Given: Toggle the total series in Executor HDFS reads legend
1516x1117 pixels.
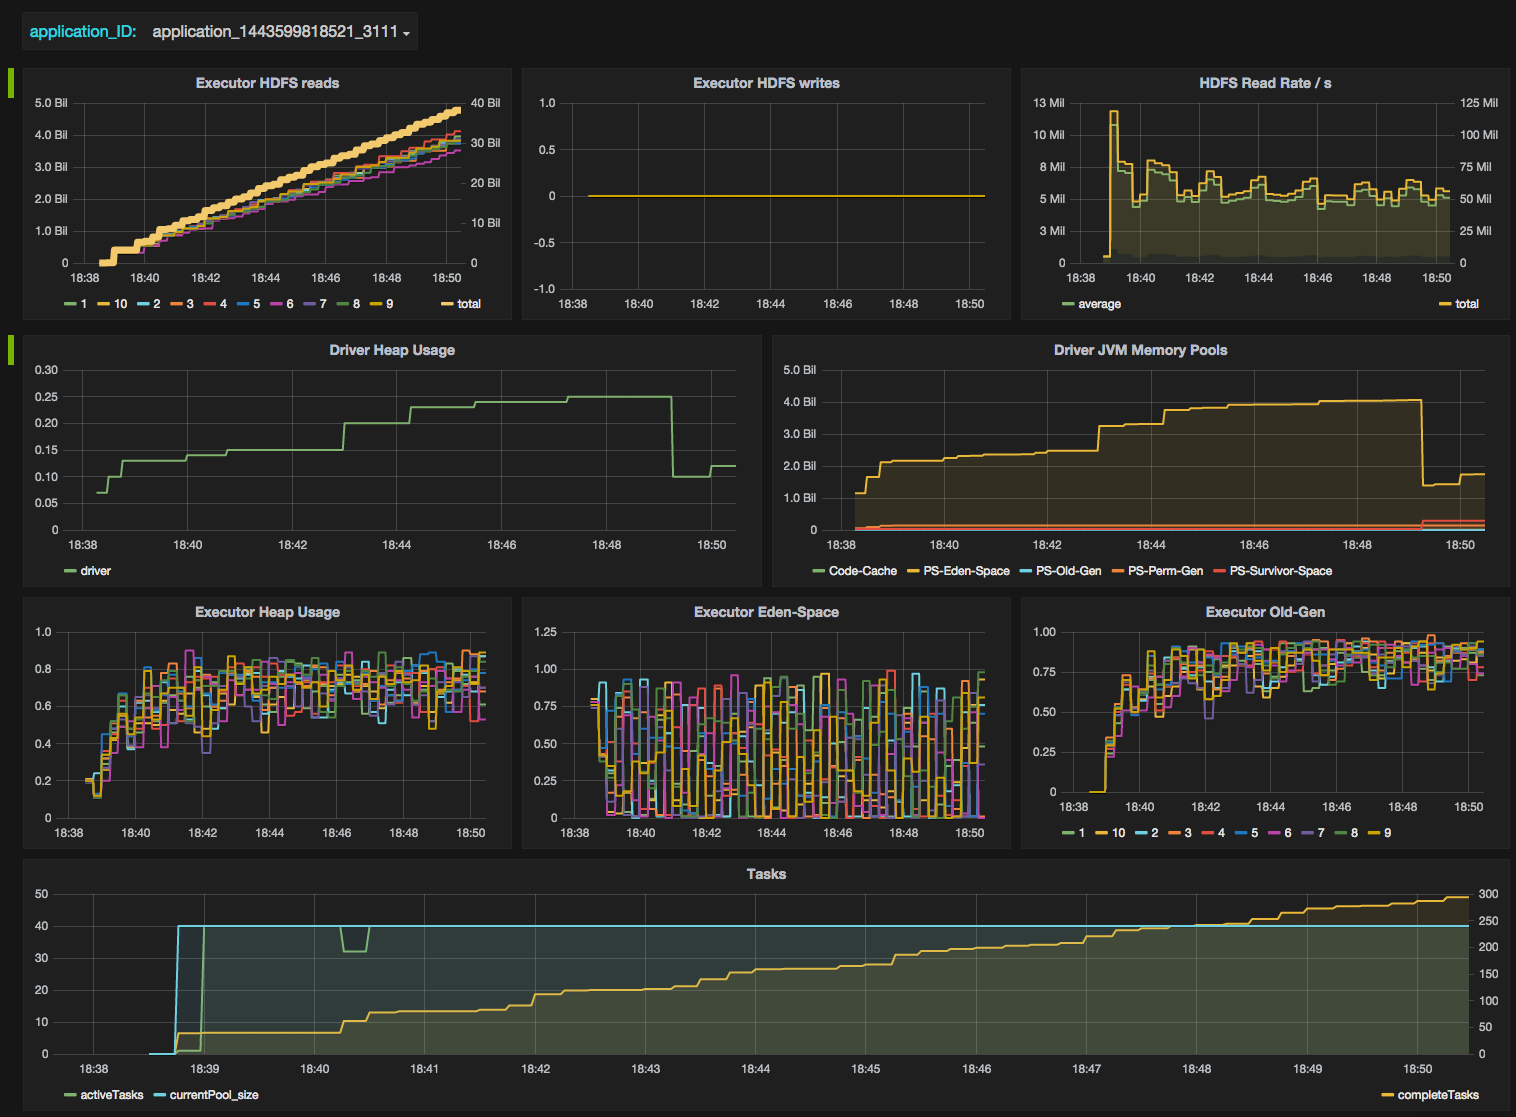Looking at the screenshot, I should (x=468, y=304).
